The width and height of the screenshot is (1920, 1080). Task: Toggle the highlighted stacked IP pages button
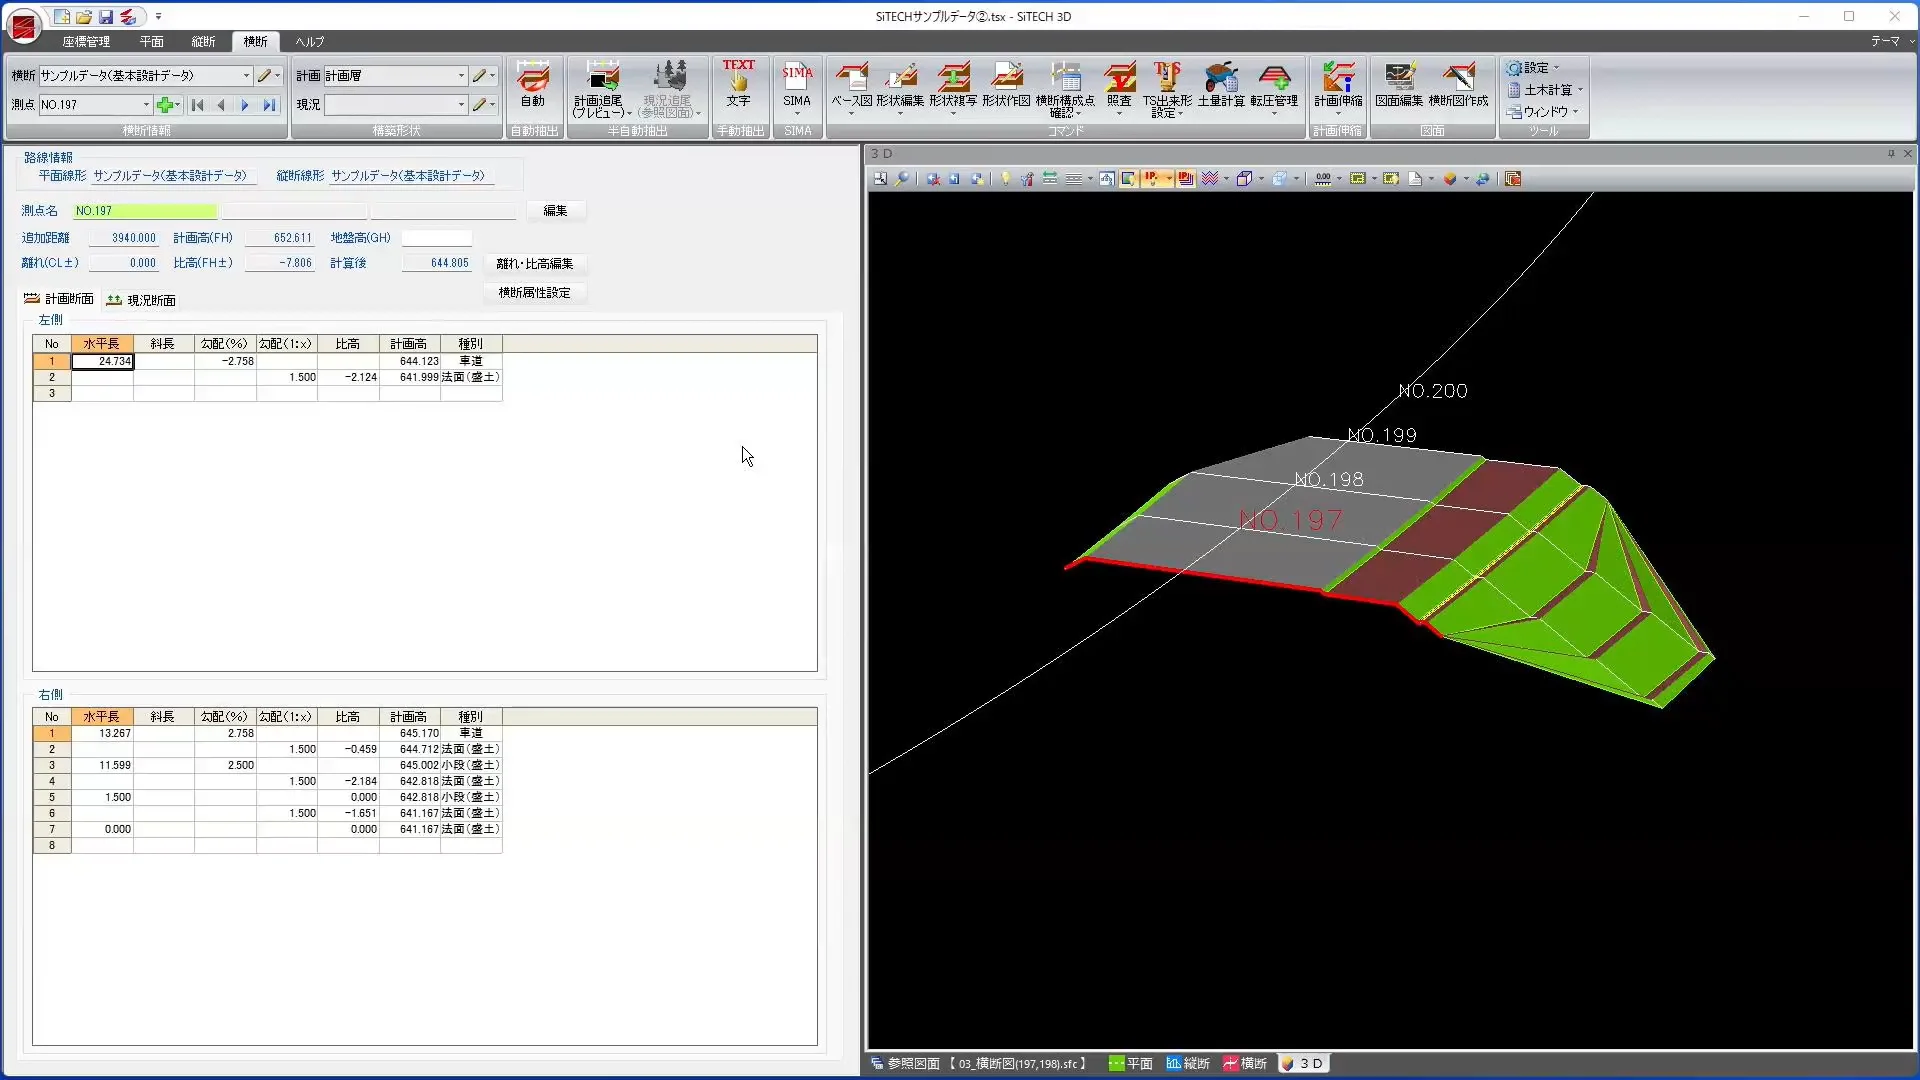1186,178
